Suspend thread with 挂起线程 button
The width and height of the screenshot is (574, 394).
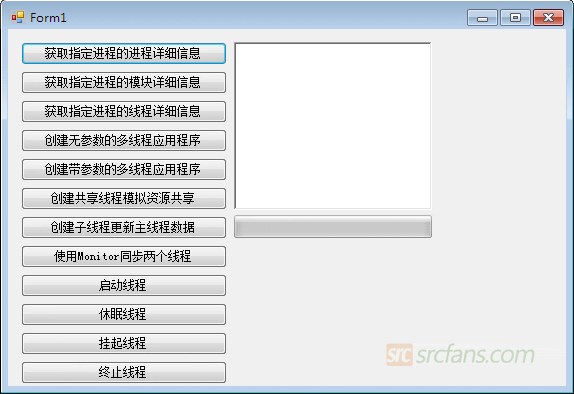point(124,343)
